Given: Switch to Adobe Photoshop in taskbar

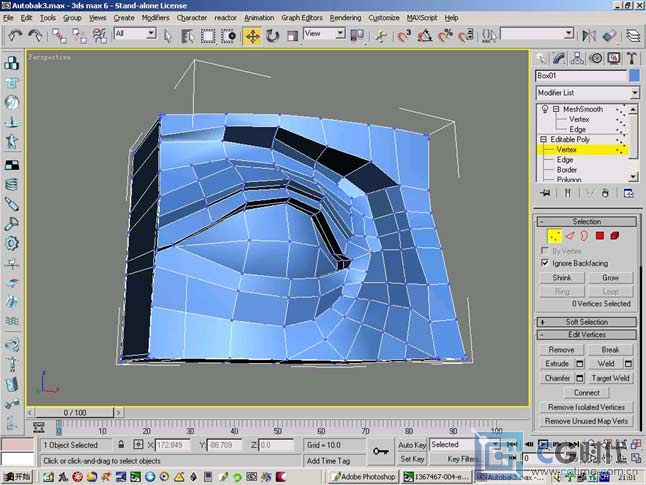Looking at the screenshot, I should [x=364, y=477].
